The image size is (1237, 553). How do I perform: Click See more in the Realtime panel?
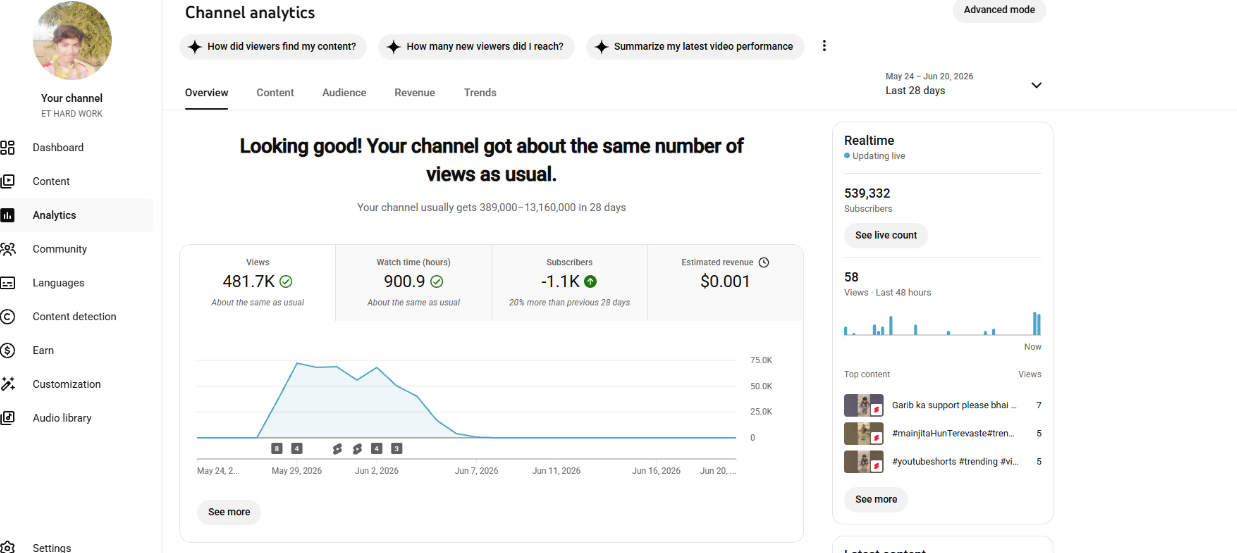point(876,499)
